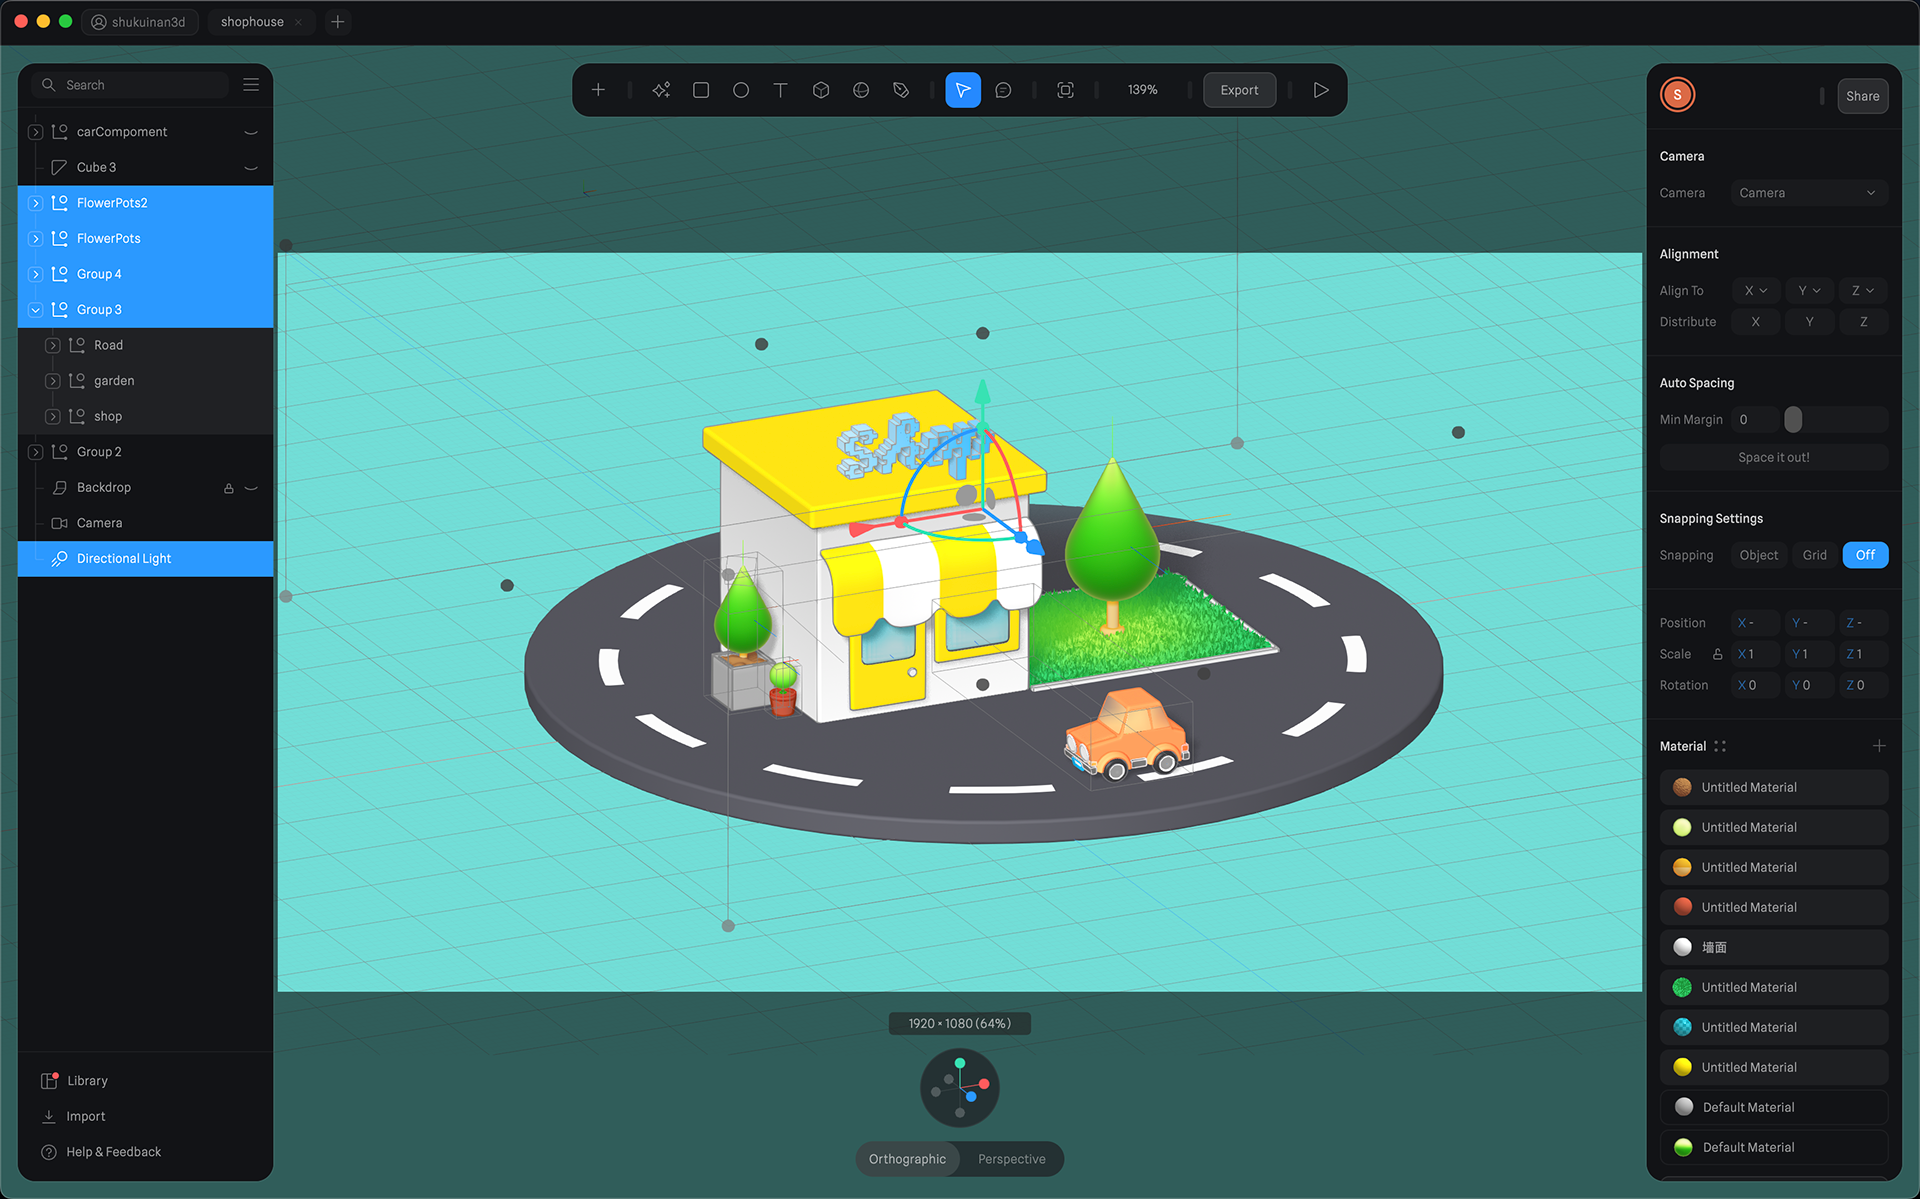Expand the garden group
1920x1199 pixels.
[53, 381]
